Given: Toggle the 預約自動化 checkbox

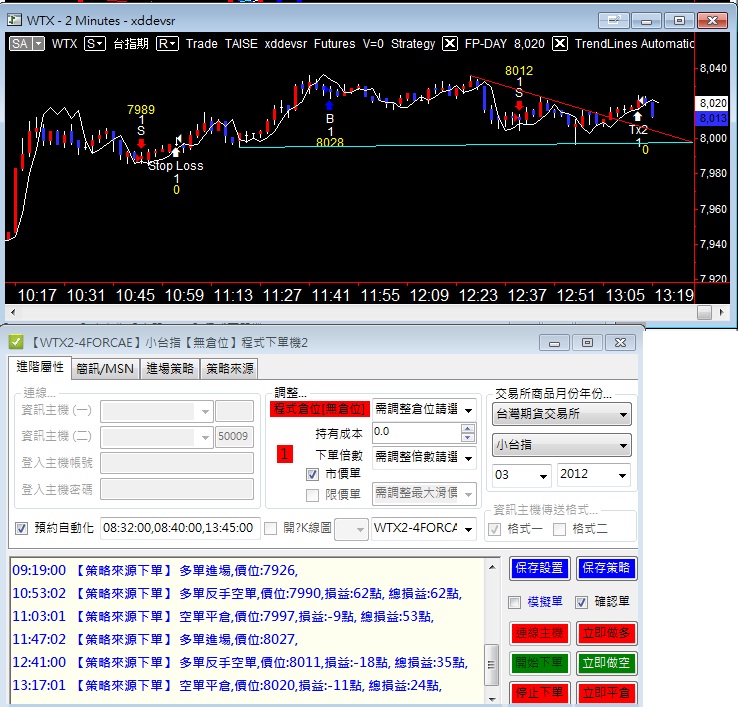Looking at the screenshot, I should (21, 528).
